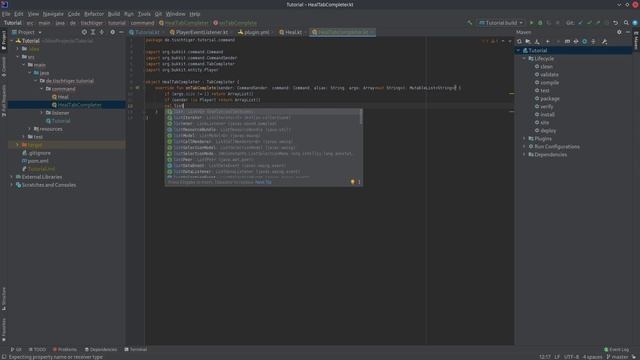The image size is (640, 360).
Task: Expand the target folder in Project tree
Action: pyautogui.click(x=18, y=145)
